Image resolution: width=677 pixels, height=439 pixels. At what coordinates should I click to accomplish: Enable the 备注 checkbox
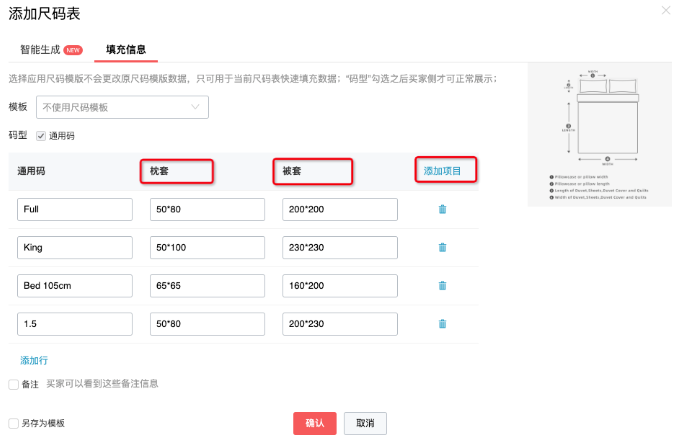coord(13,384)
